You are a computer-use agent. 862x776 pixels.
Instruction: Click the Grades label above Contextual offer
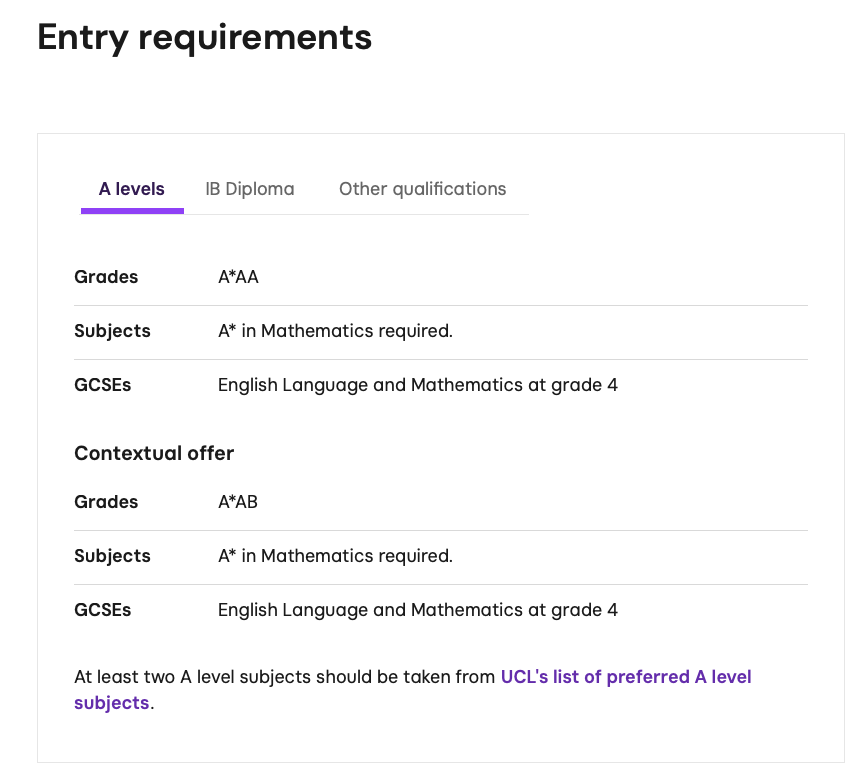(106, 277)
